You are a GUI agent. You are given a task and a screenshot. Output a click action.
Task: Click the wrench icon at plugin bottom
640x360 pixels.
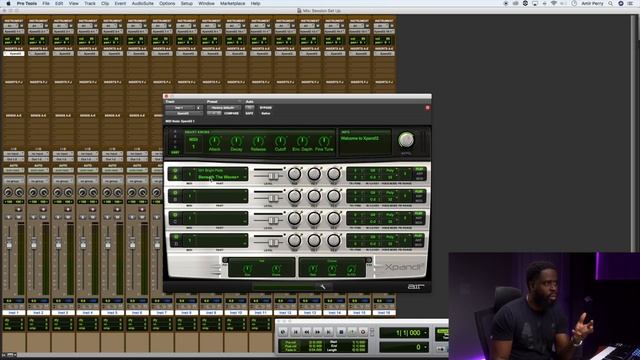click(x=323, y=287)
